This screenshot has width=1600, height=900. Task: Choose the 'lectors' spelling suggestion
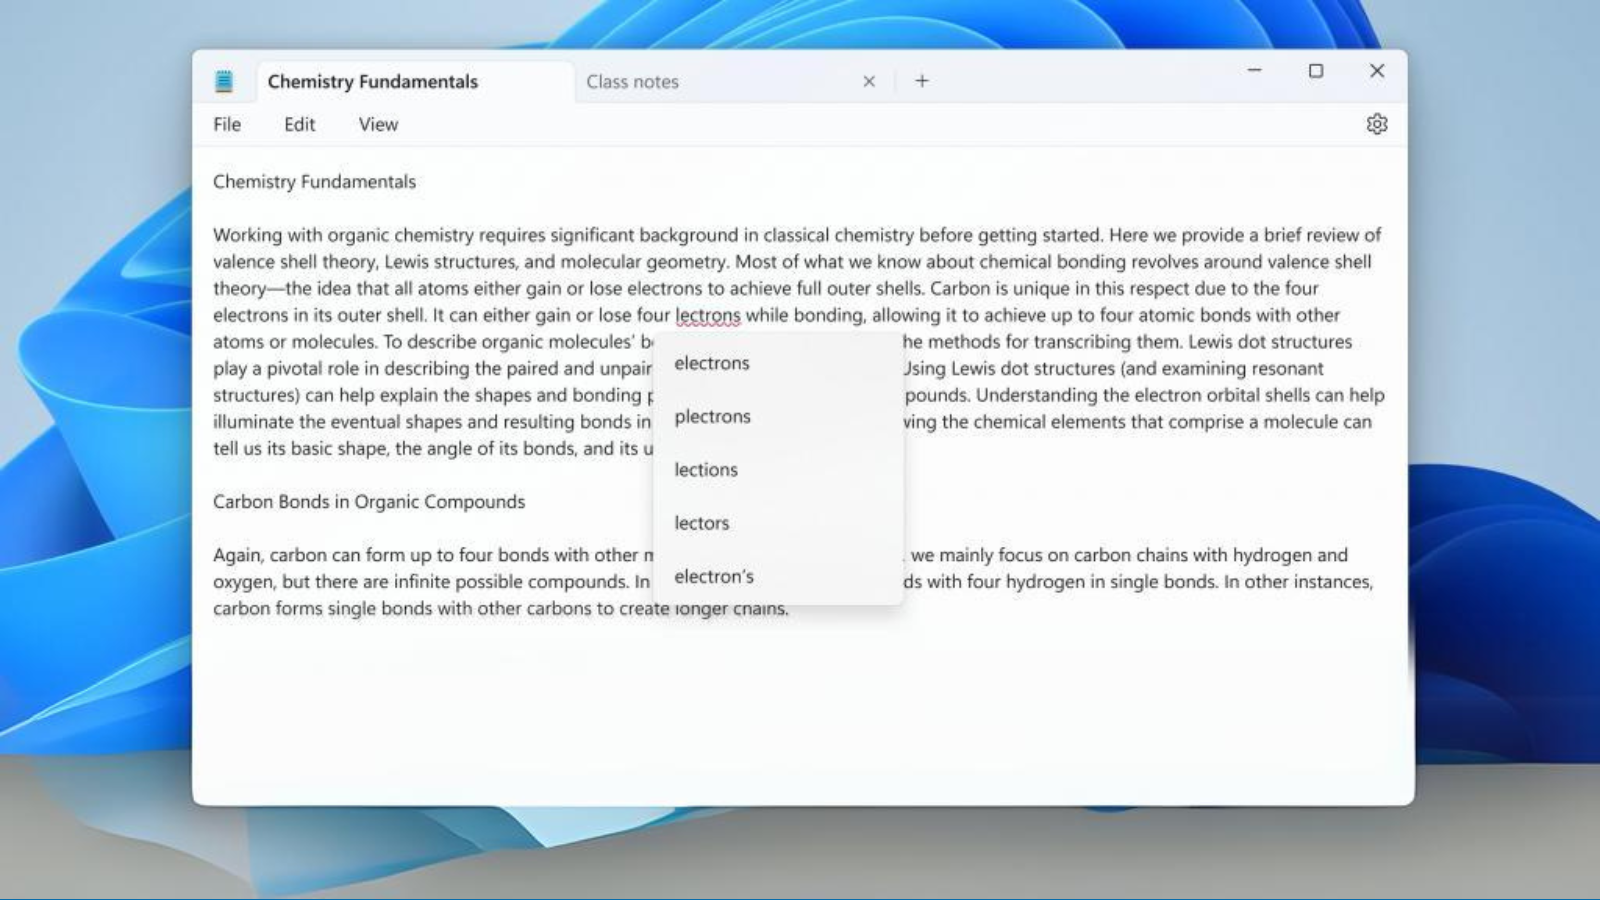(x=778, y=523)
